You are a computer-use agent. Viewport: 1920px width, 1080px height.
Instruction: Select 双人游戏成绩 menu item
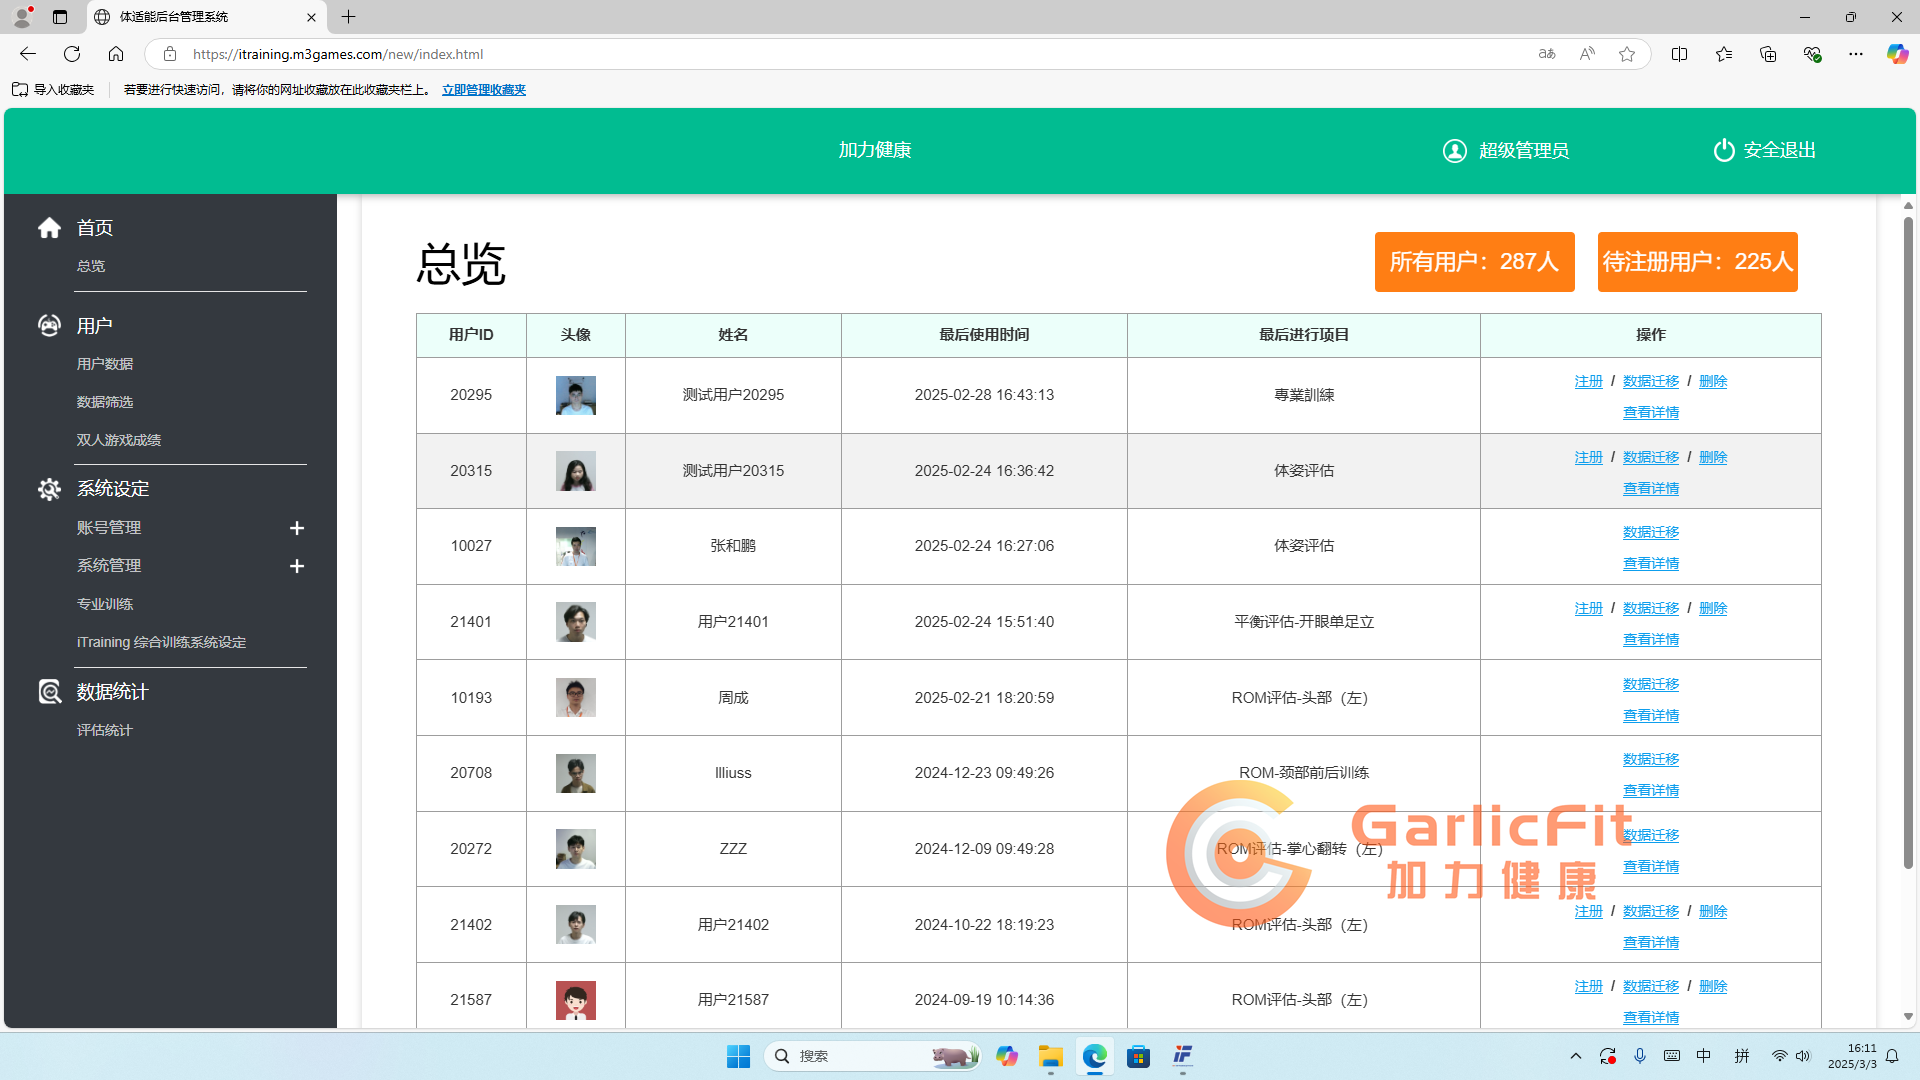click(118, 440)
